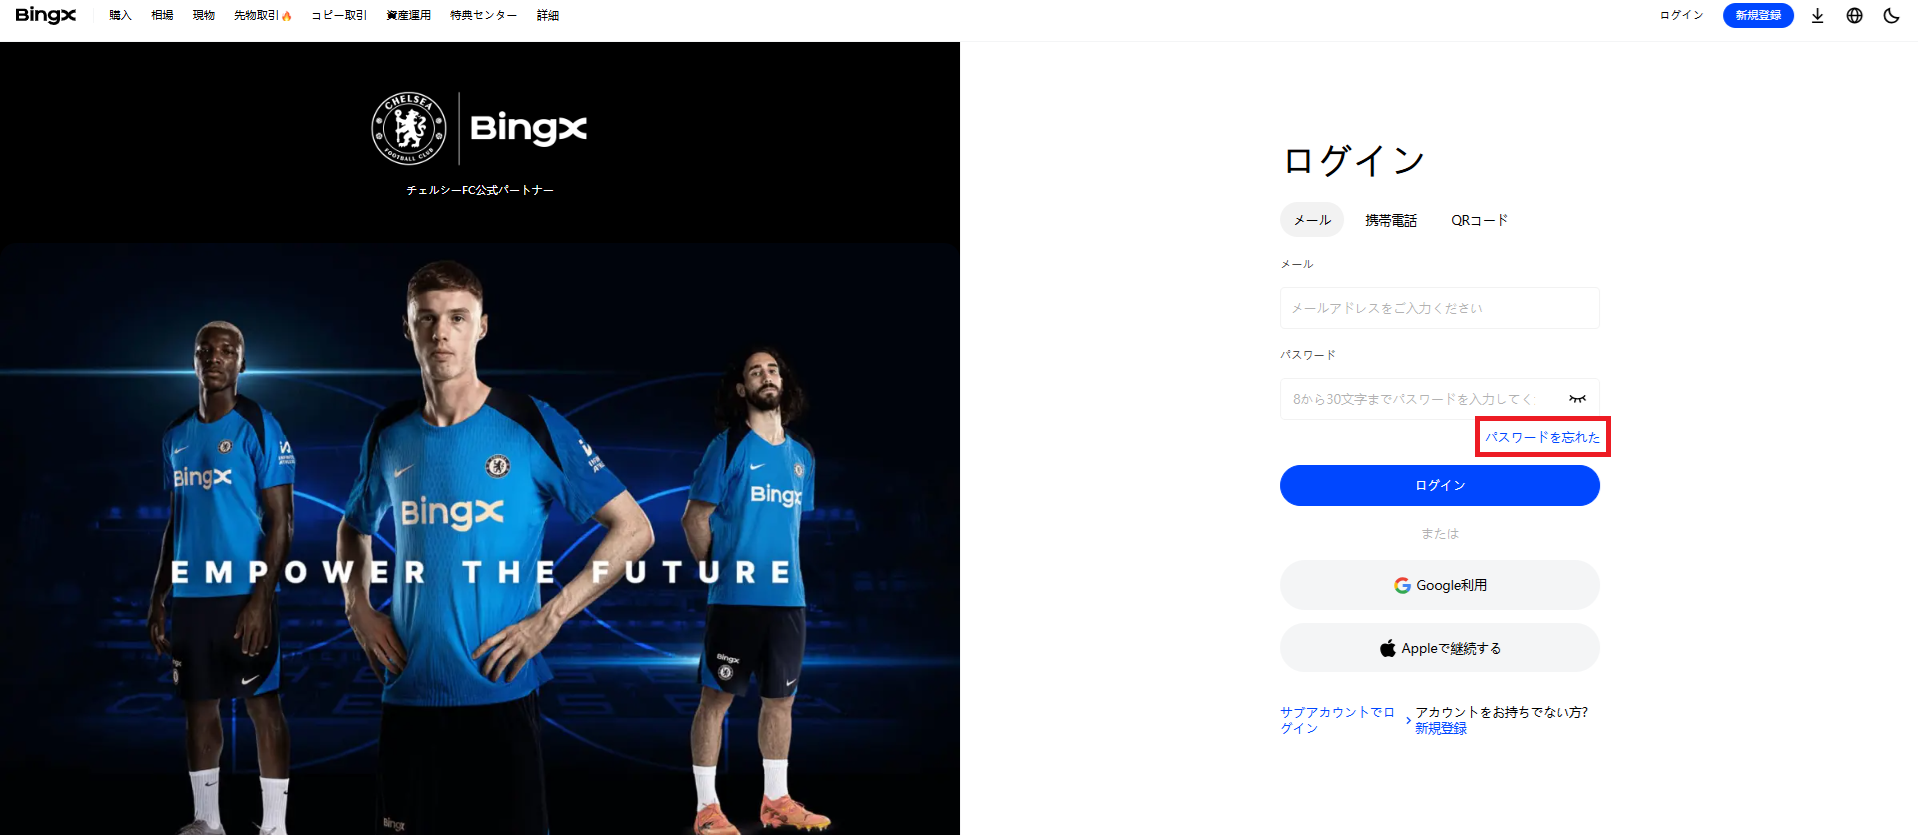Open the 詳細 menu in header
Viewport: 1918px width, 835px height.
tap(548, 15)
